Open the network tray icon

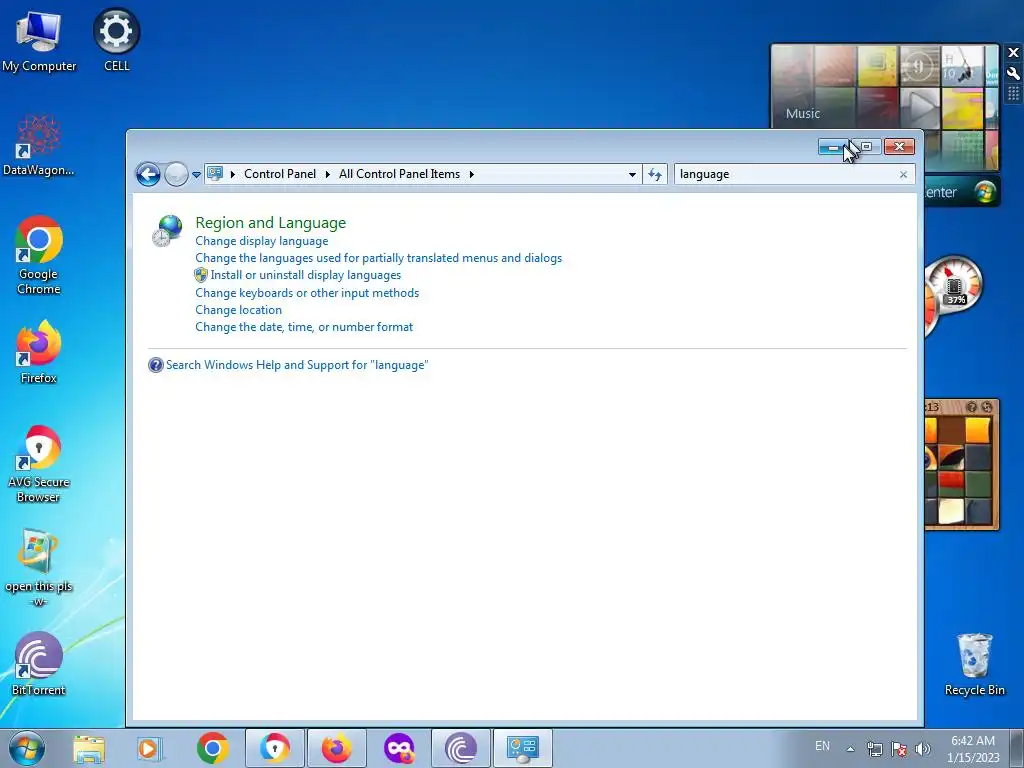tap(874, 749)
